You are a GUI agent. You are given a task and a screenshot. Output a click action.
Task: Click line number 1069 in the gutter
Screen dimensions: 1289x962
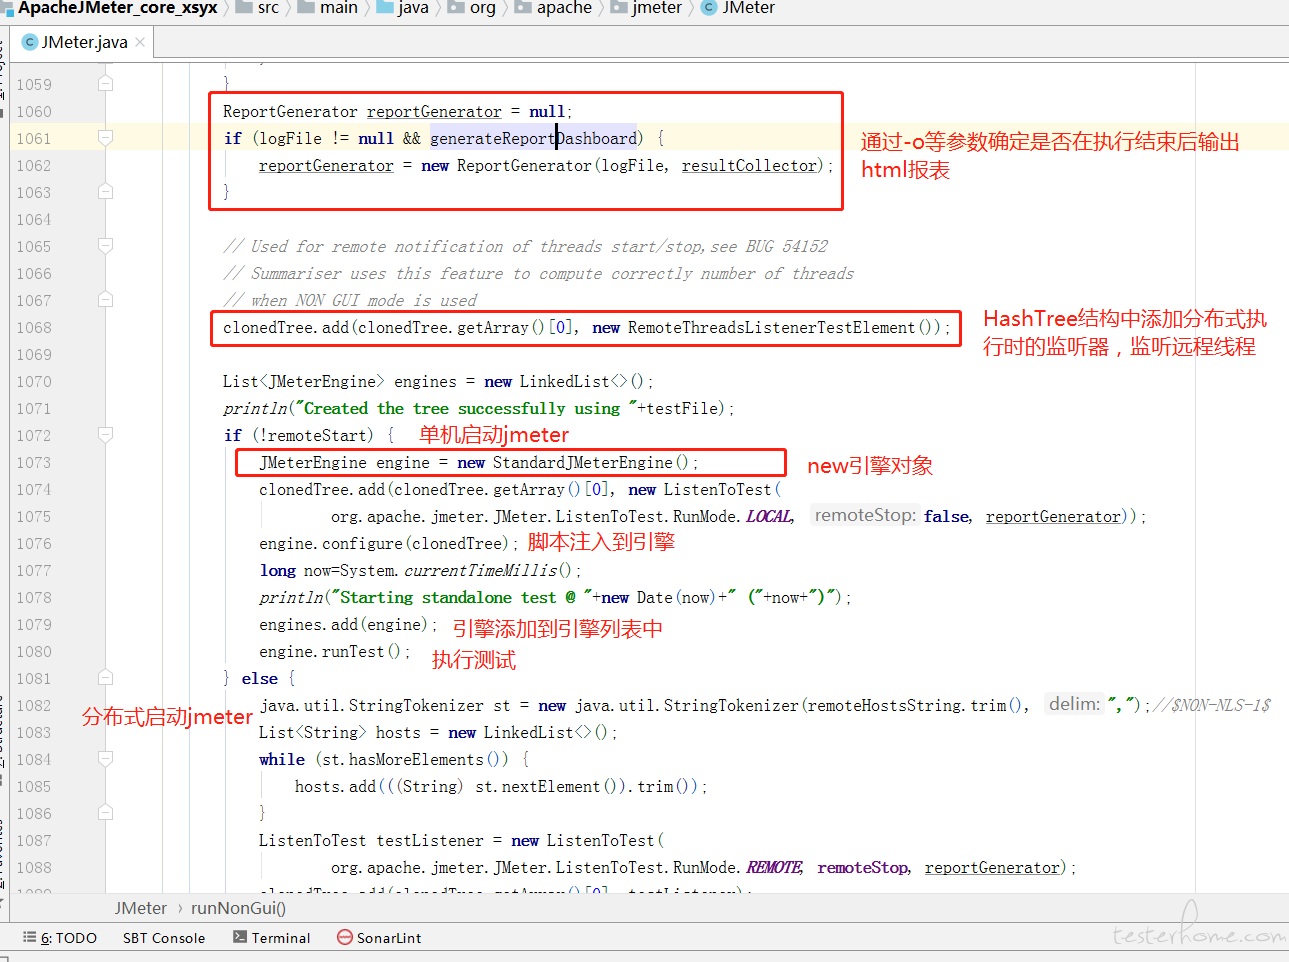(x=34, y=355)
